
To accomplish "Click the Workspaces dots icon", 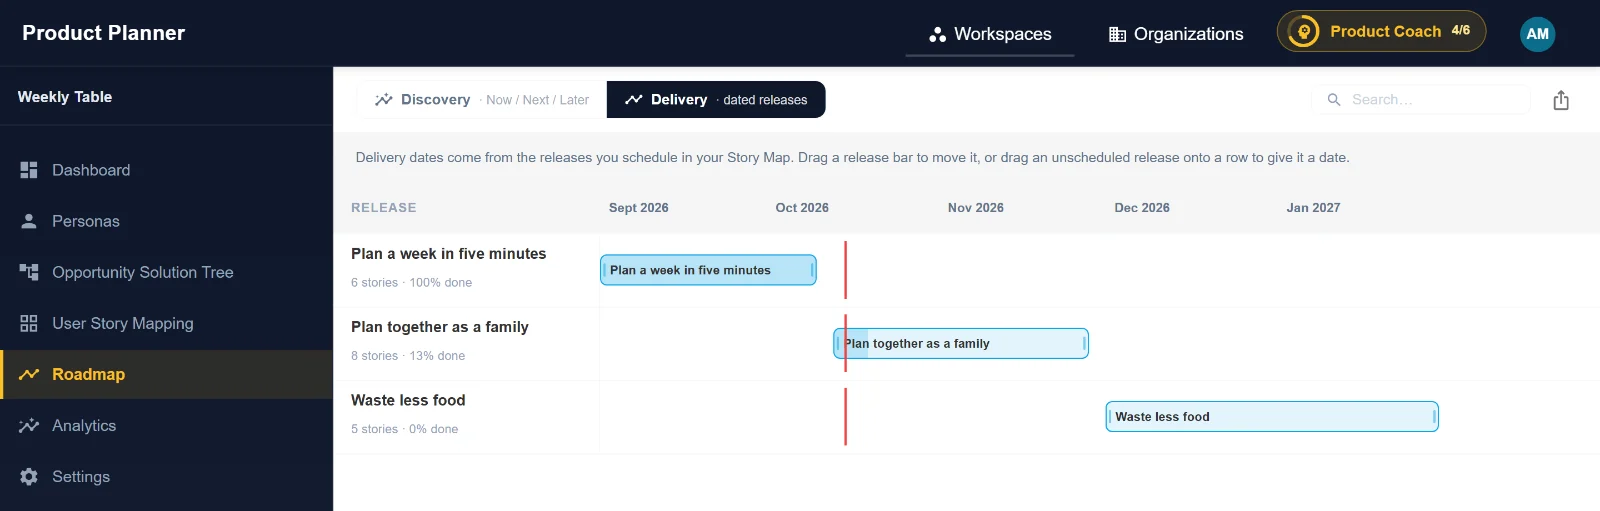I will click(937, 34).
